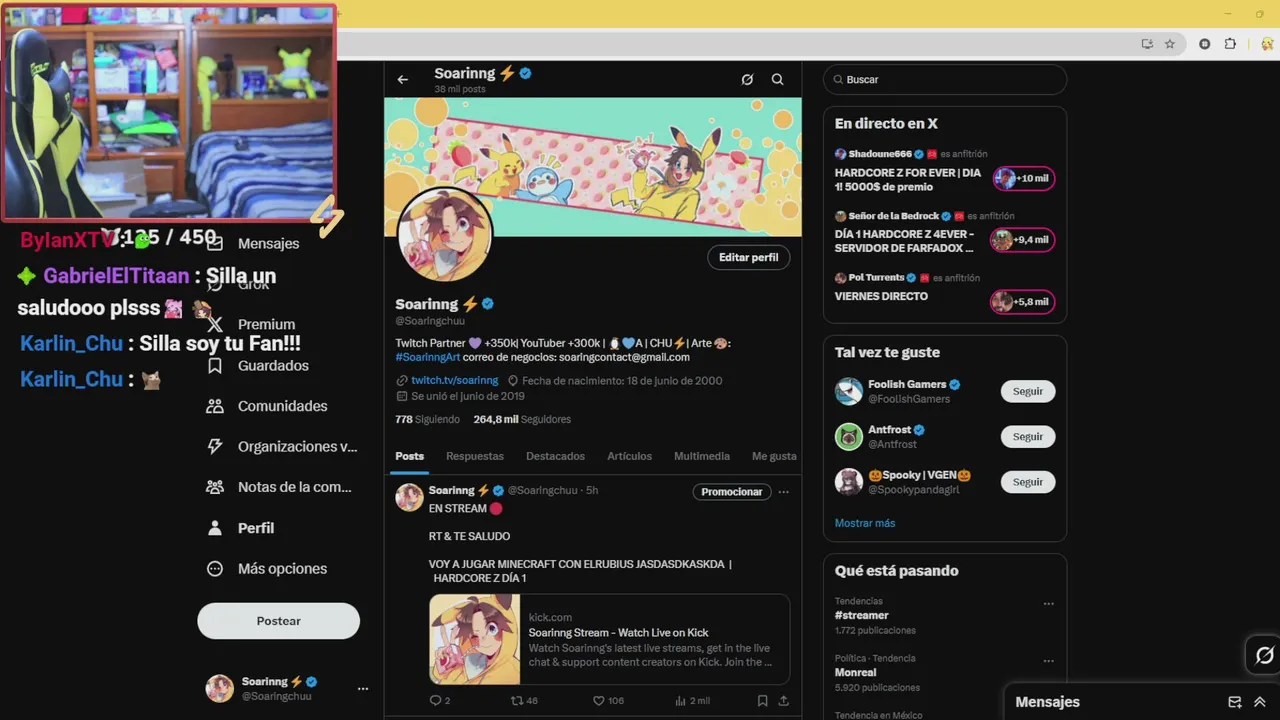Open the post view statistics icon
This screenshot has width=1280, height=720.
coord(681,701)
